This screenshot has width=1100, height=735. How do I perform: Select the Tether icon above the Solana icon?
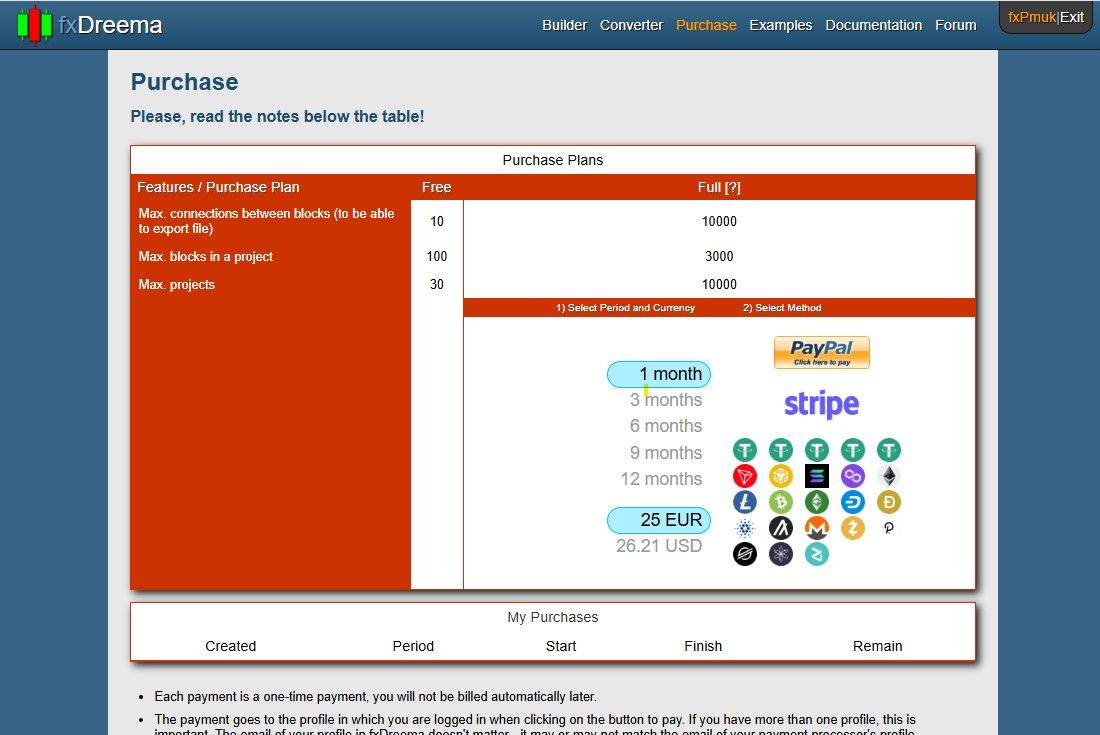817,450
